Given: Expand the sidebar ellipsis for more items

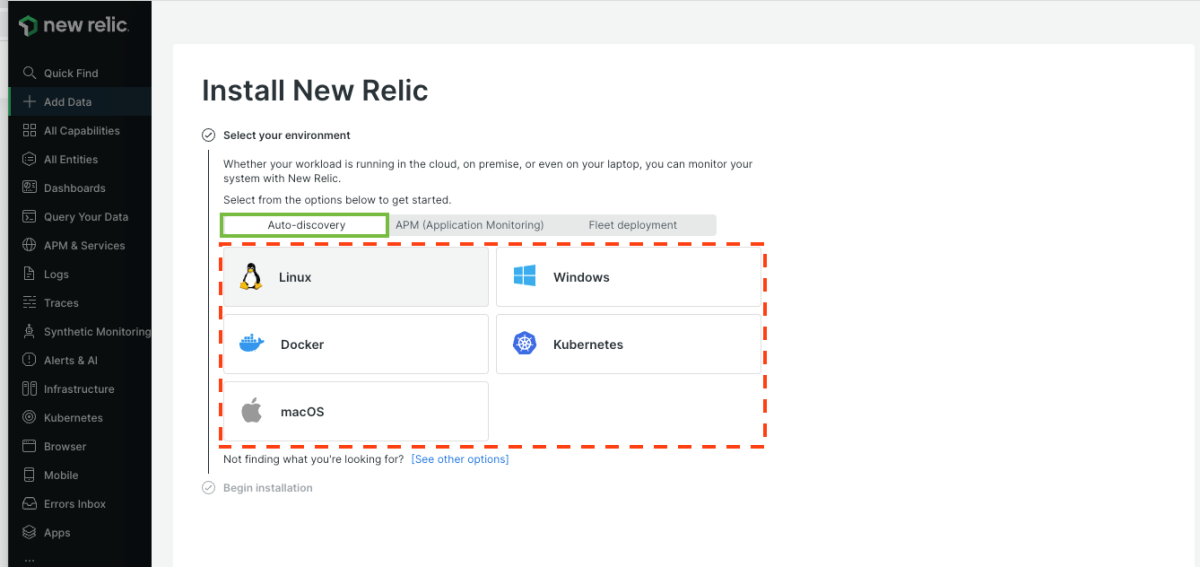Looking at the screenshot, I should [29, 558].
